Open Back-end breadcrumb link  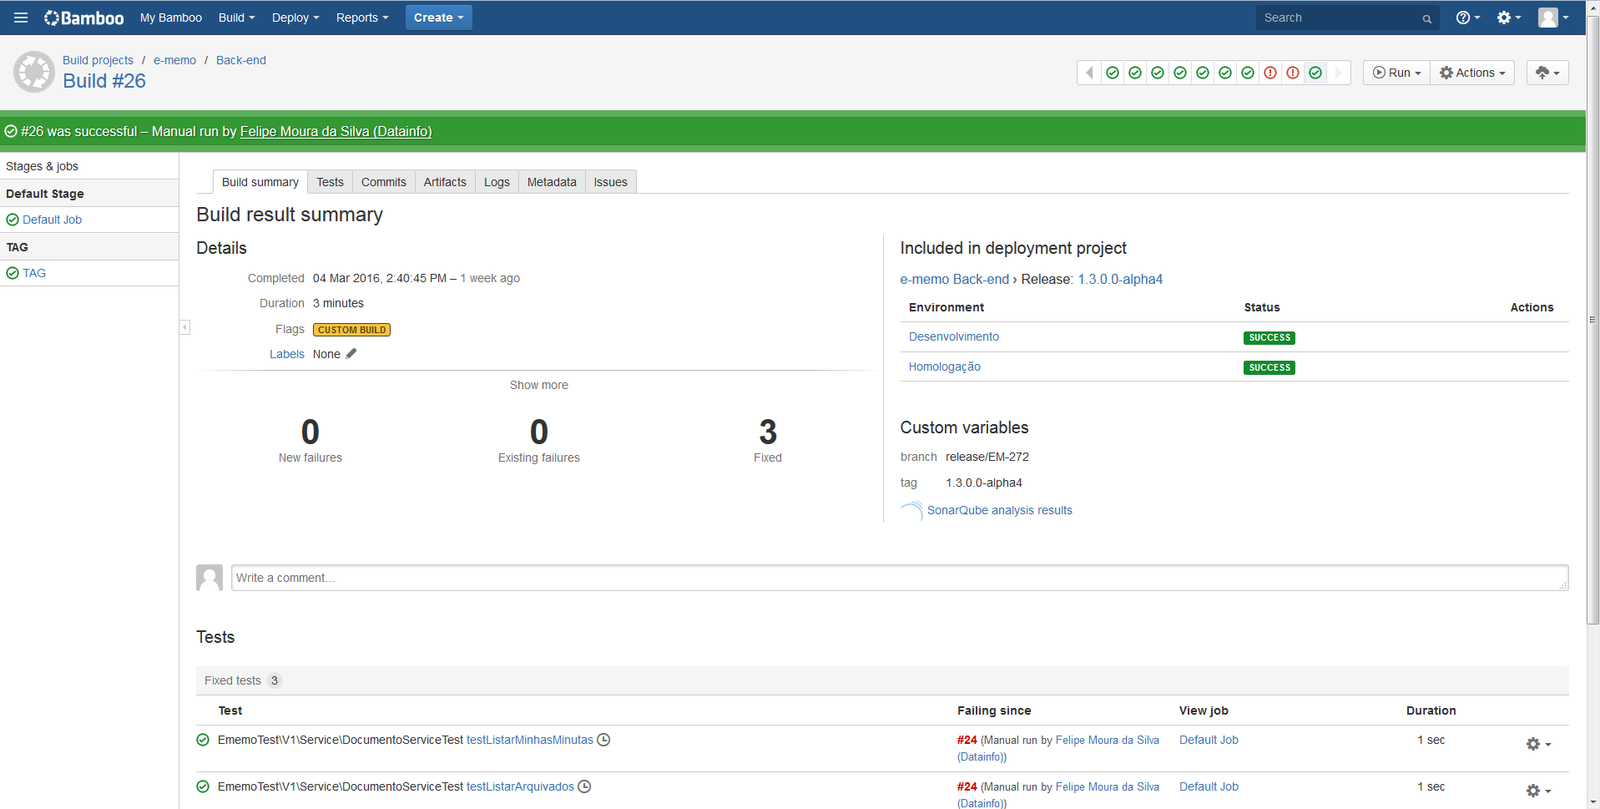coord(241,60)
